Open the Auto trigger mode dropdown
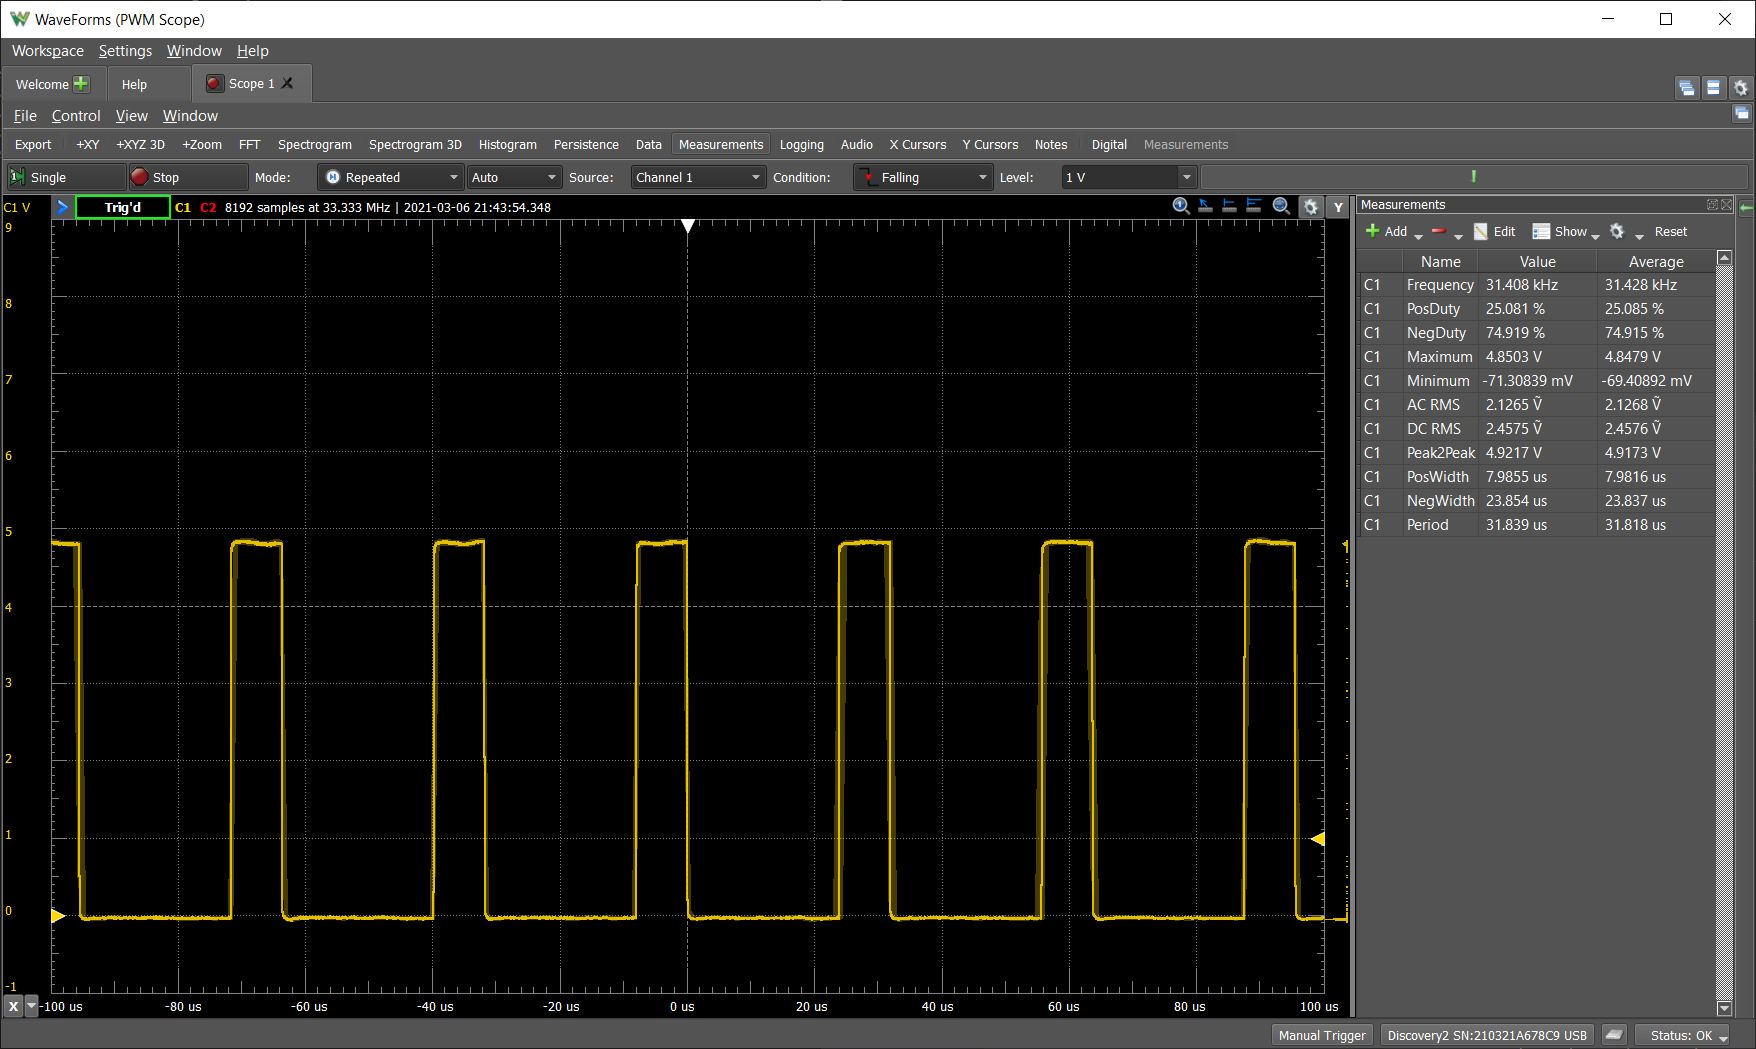This screenshot has height=1049, width=1756. pos(514,177)
